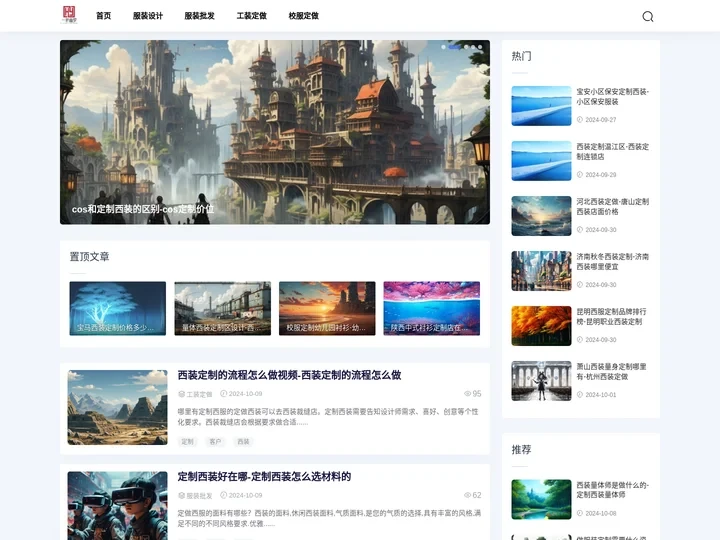Screen dimensions: 720x540
Task: Open hot article 昆明西服定制品牌排行榜
Action: (612, 316)
